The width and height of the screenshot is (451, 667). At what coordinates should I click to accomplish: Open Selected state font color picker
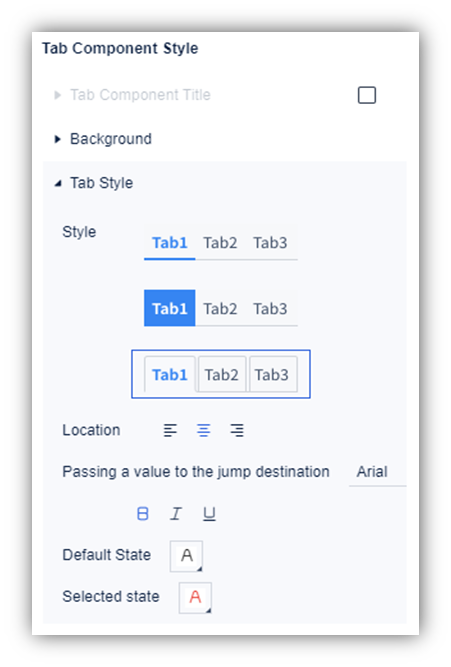click(195, 598)
